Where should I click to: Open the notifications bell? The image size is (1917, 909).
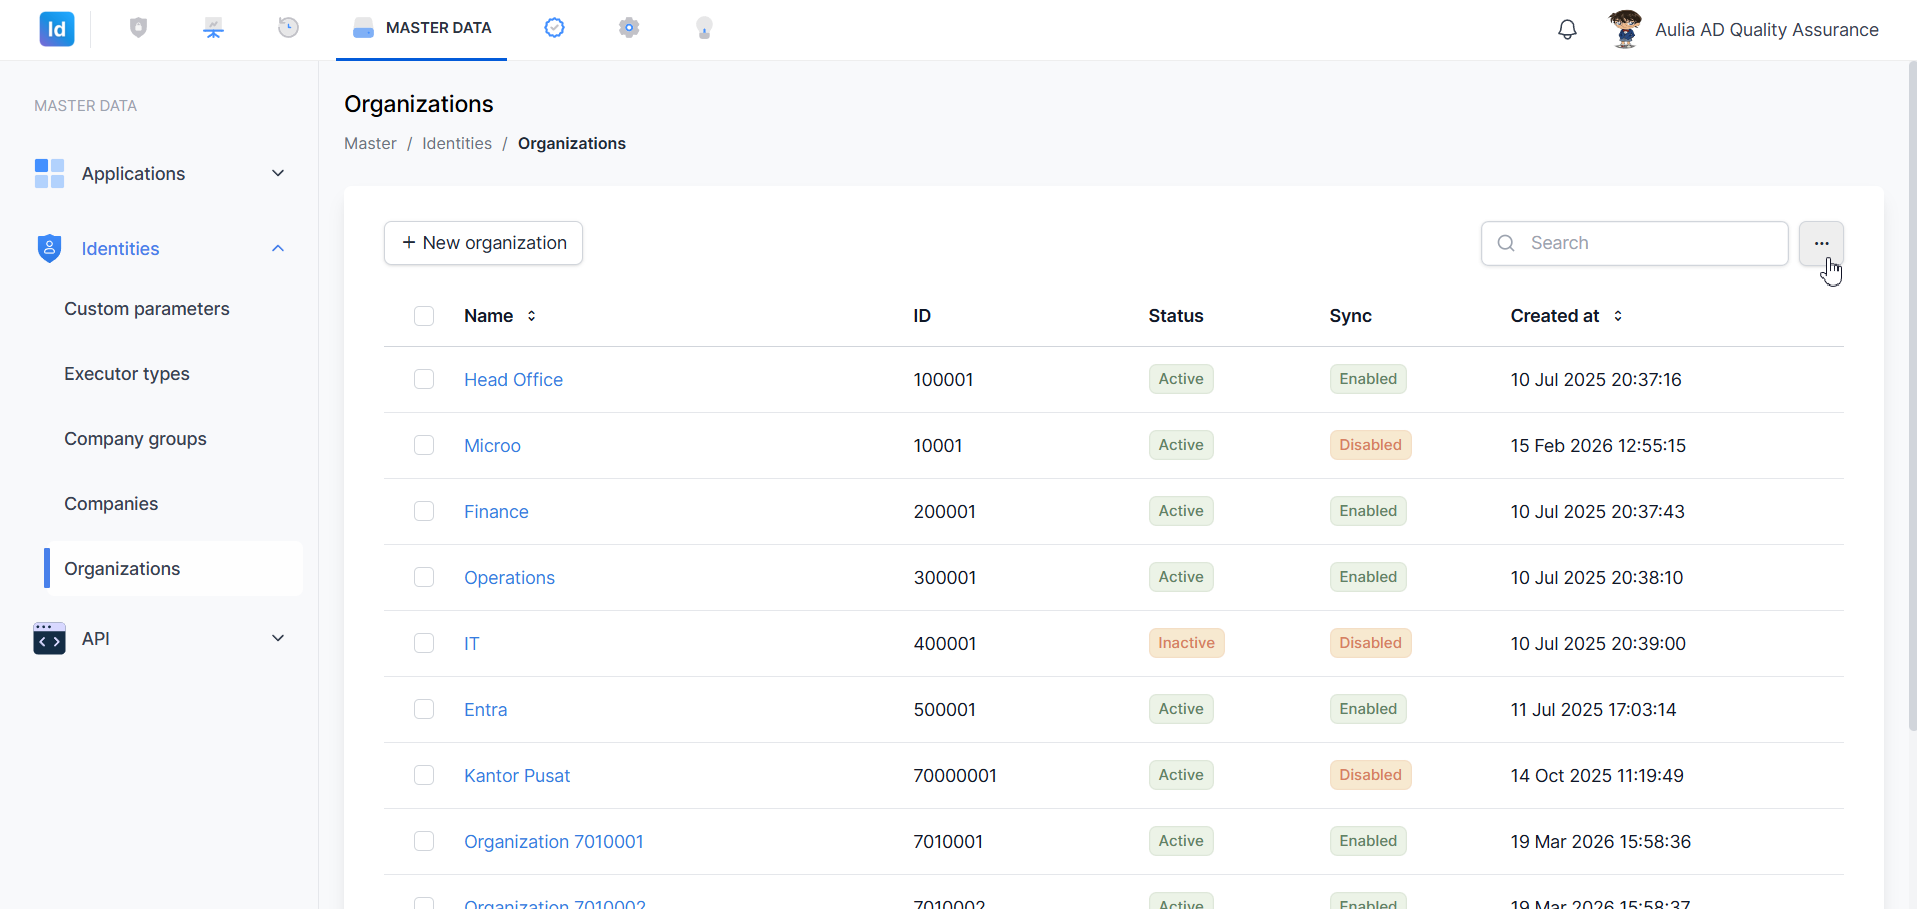(1567, 30)
